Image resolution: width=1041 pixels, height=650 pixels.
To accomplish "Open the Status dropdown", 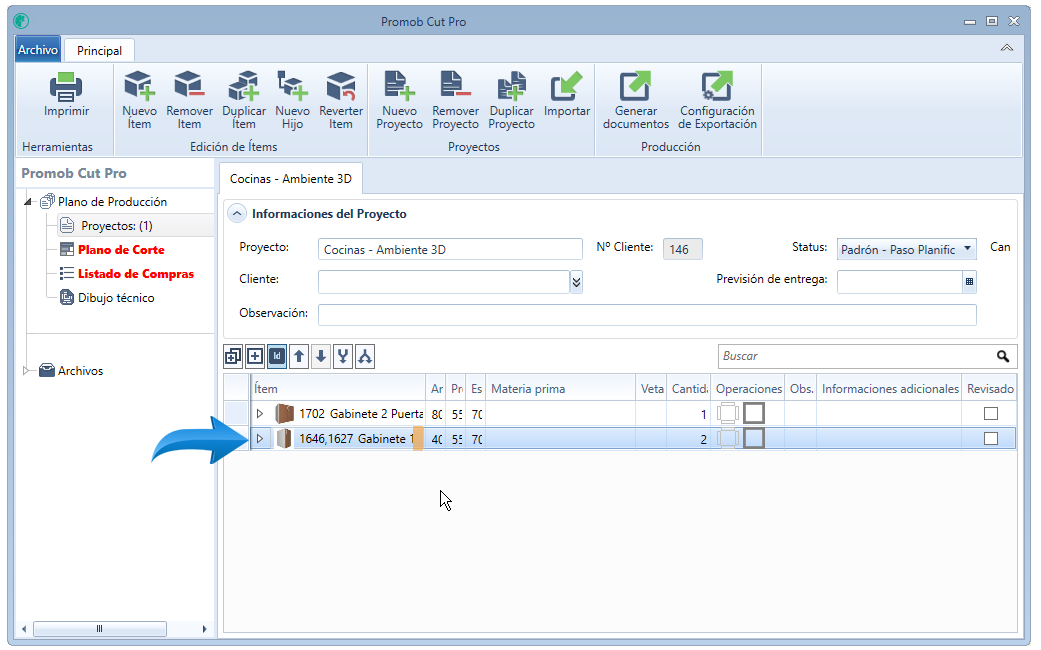I will click(967, 249).
